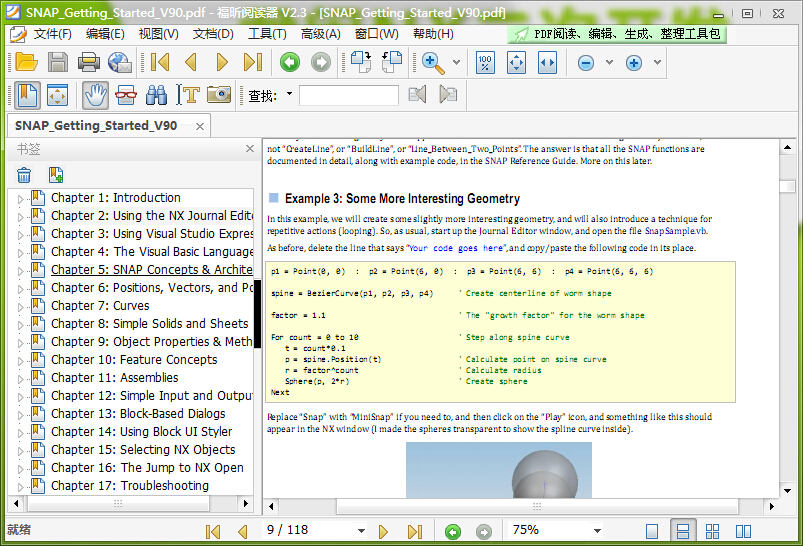
Task: Go to first page using toolbar
Action: [x=160, y=63]
